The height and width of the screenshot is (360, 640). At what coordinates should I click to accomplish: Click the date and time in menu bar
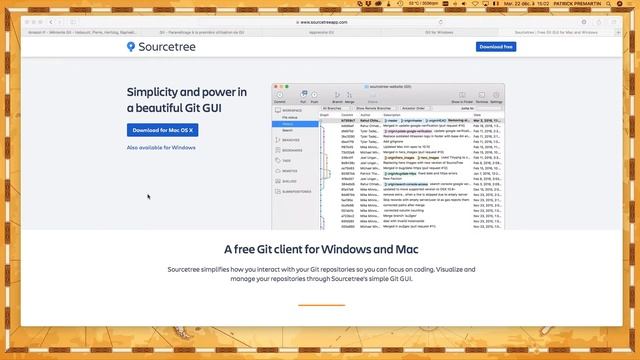[527, 4]
